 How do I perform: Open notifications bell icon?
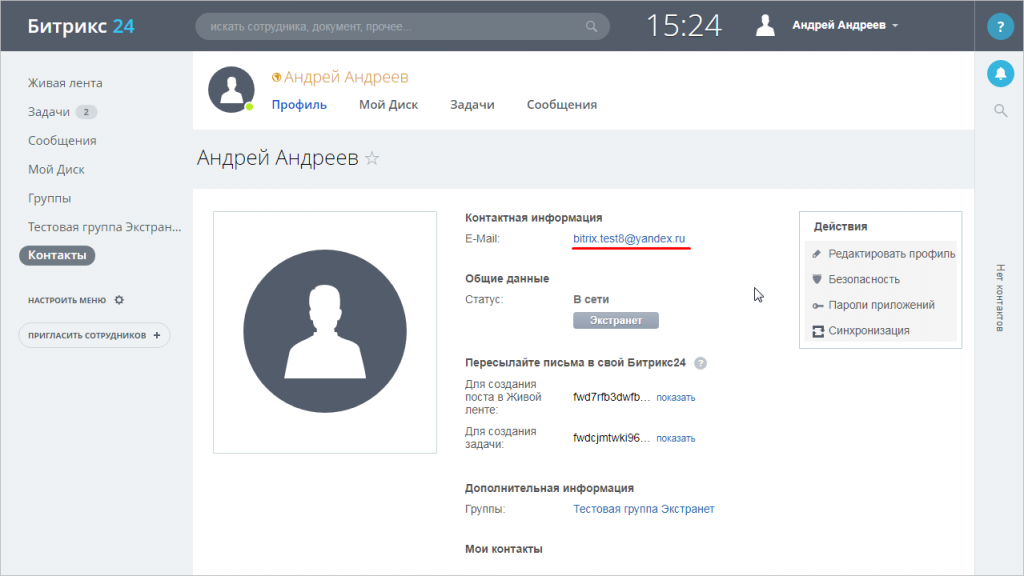click(x=1000, y=74)
